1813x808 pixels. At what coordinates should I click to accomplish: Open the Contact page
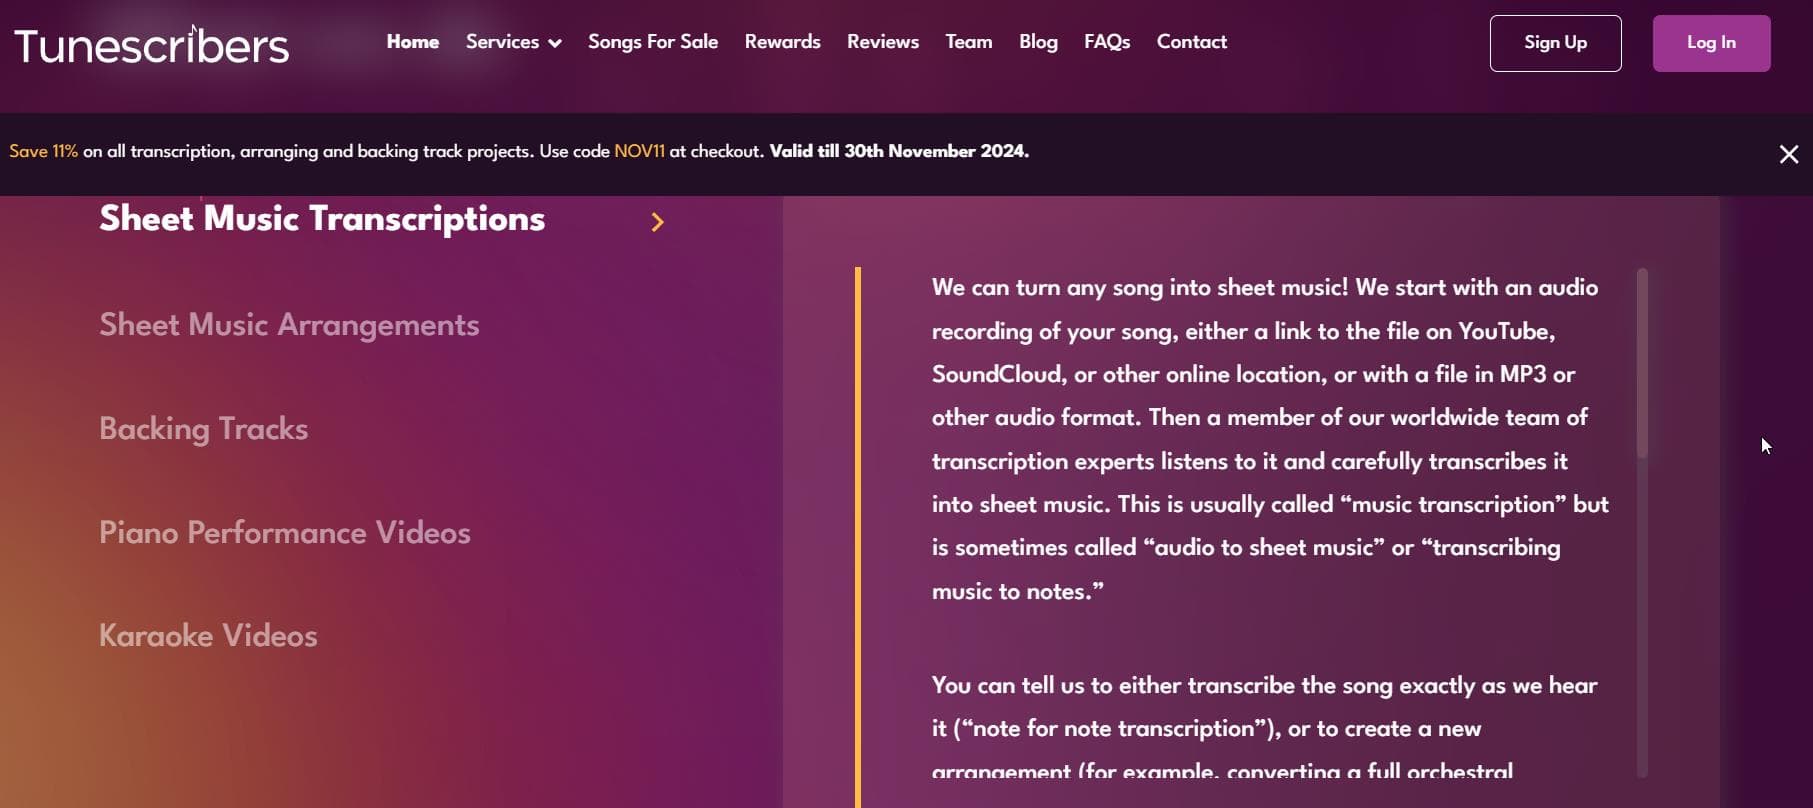(1191, 42)
